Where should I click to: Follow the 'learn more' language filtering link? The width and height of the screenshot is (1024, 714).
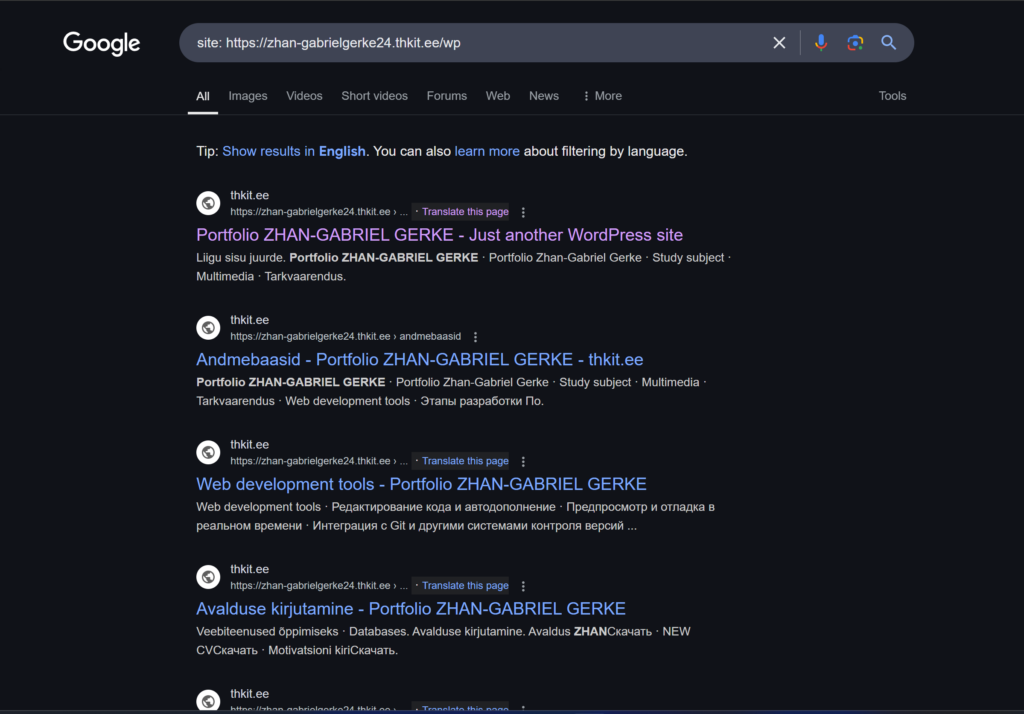coord(487,152)
